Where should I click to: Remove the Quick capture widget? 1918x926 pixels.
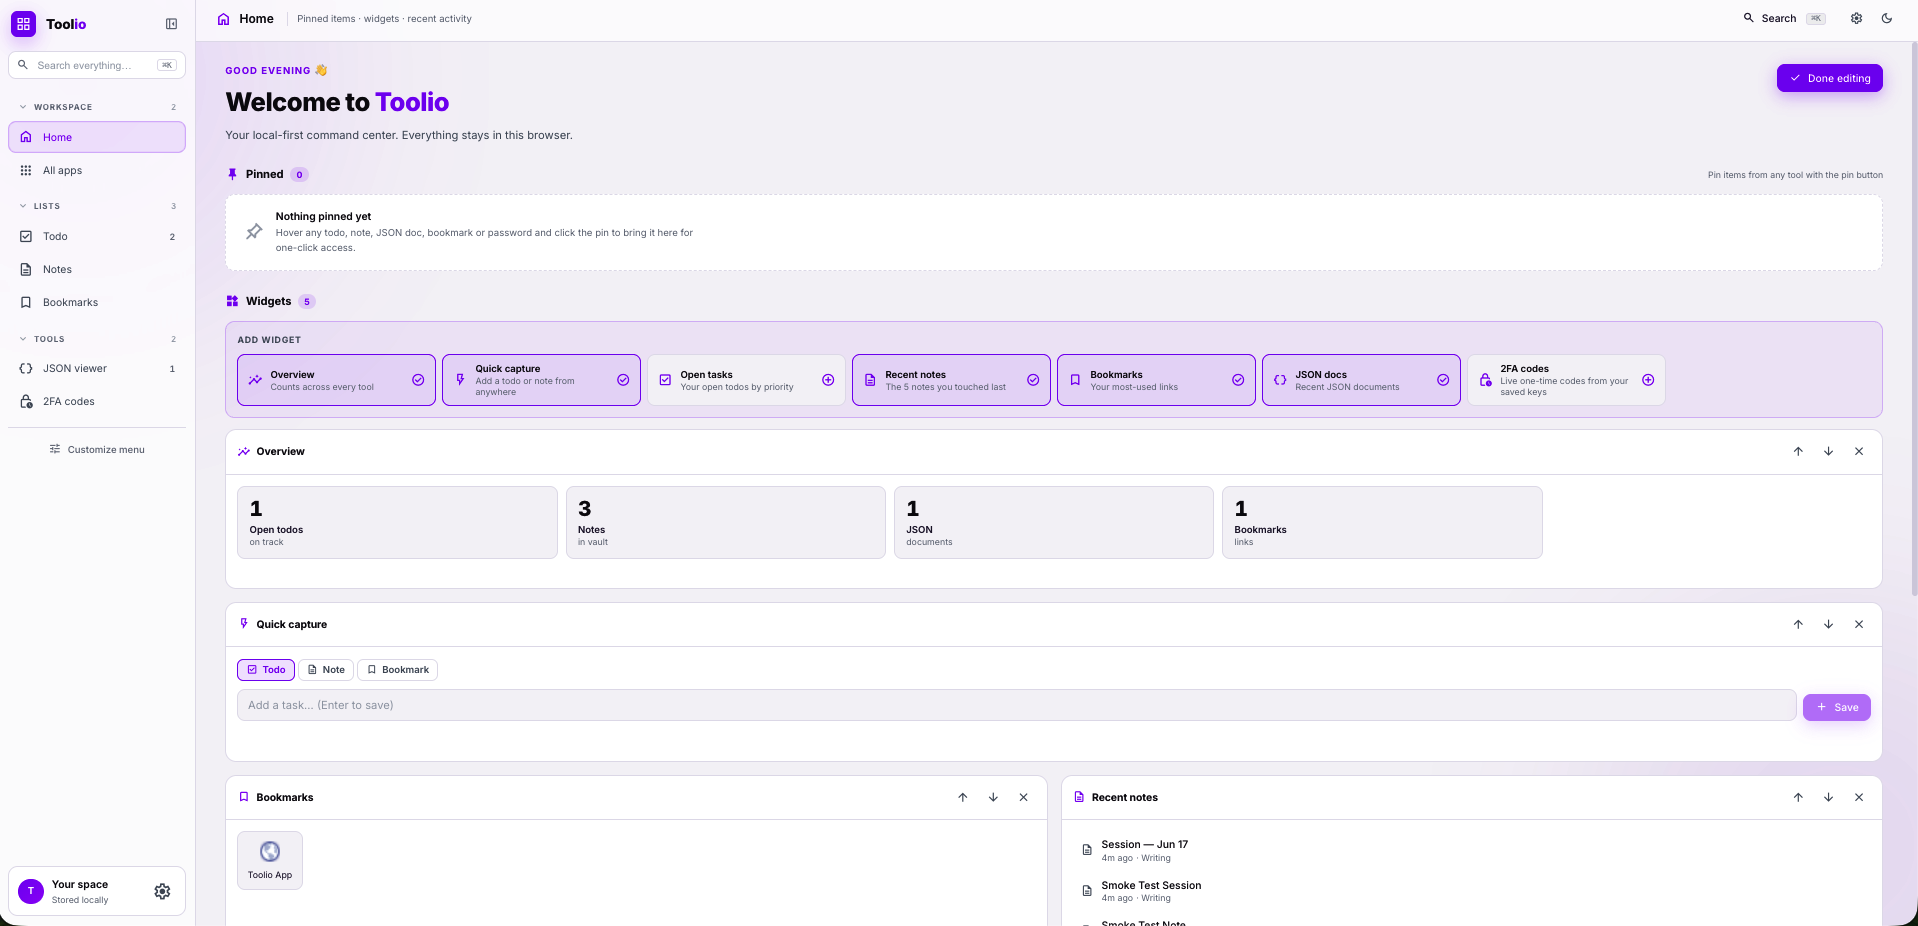tap(1859, 624)
